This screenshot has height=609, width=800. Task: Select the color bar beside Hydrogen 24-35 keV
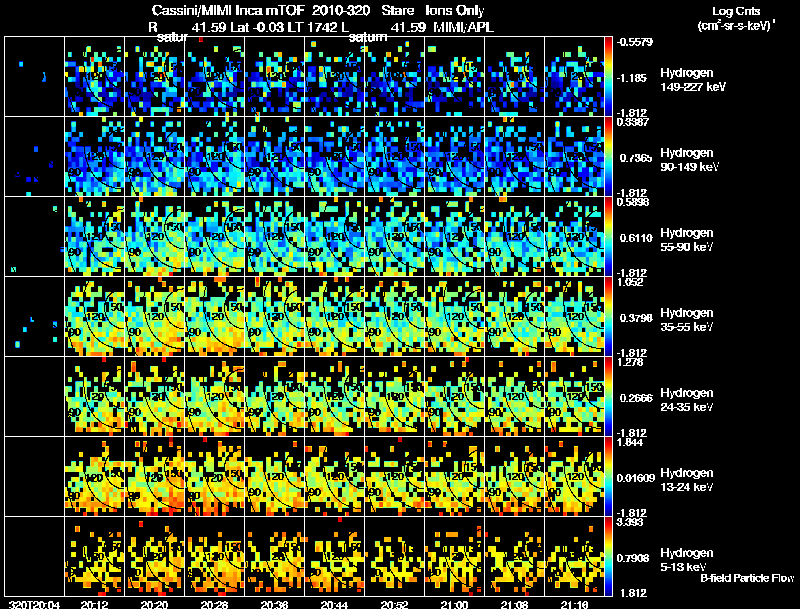click(608, 396)
